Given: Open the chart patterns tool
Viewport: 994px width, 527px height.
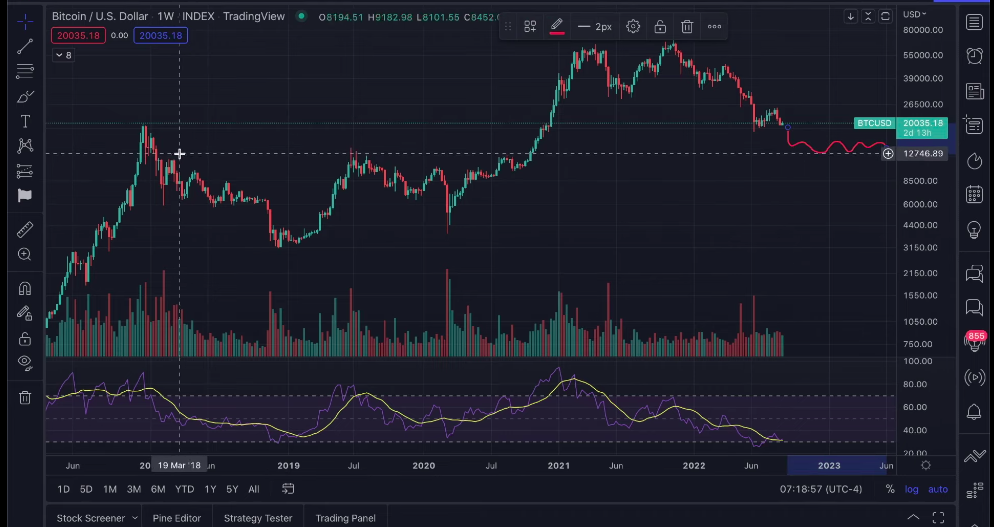Looking at the screenshot, I should point(25,146).
